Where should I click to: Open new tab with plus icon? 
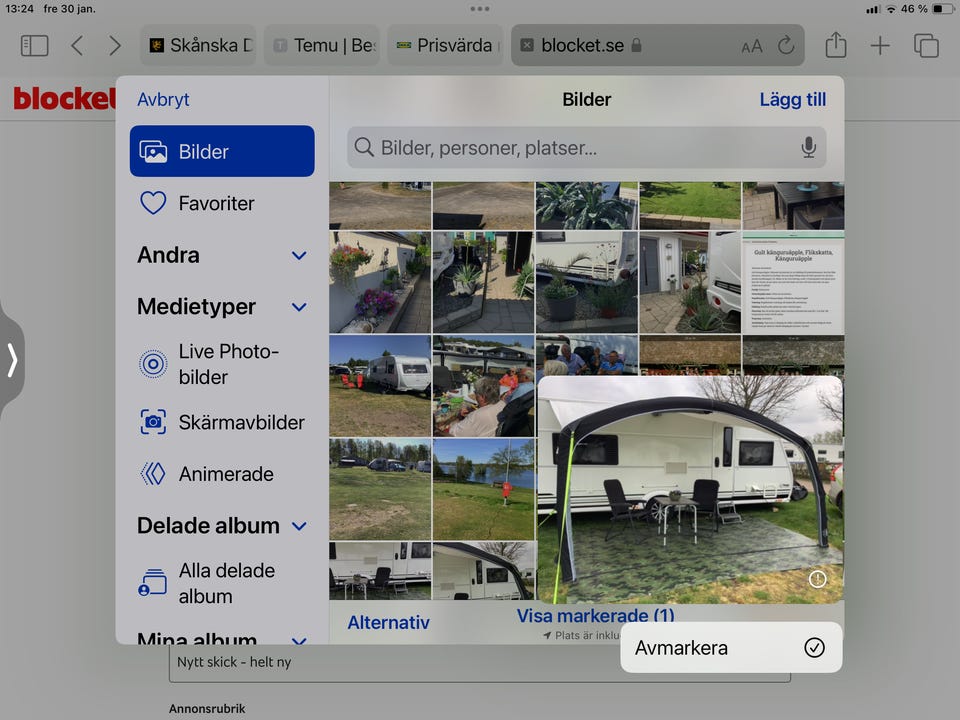880,45
